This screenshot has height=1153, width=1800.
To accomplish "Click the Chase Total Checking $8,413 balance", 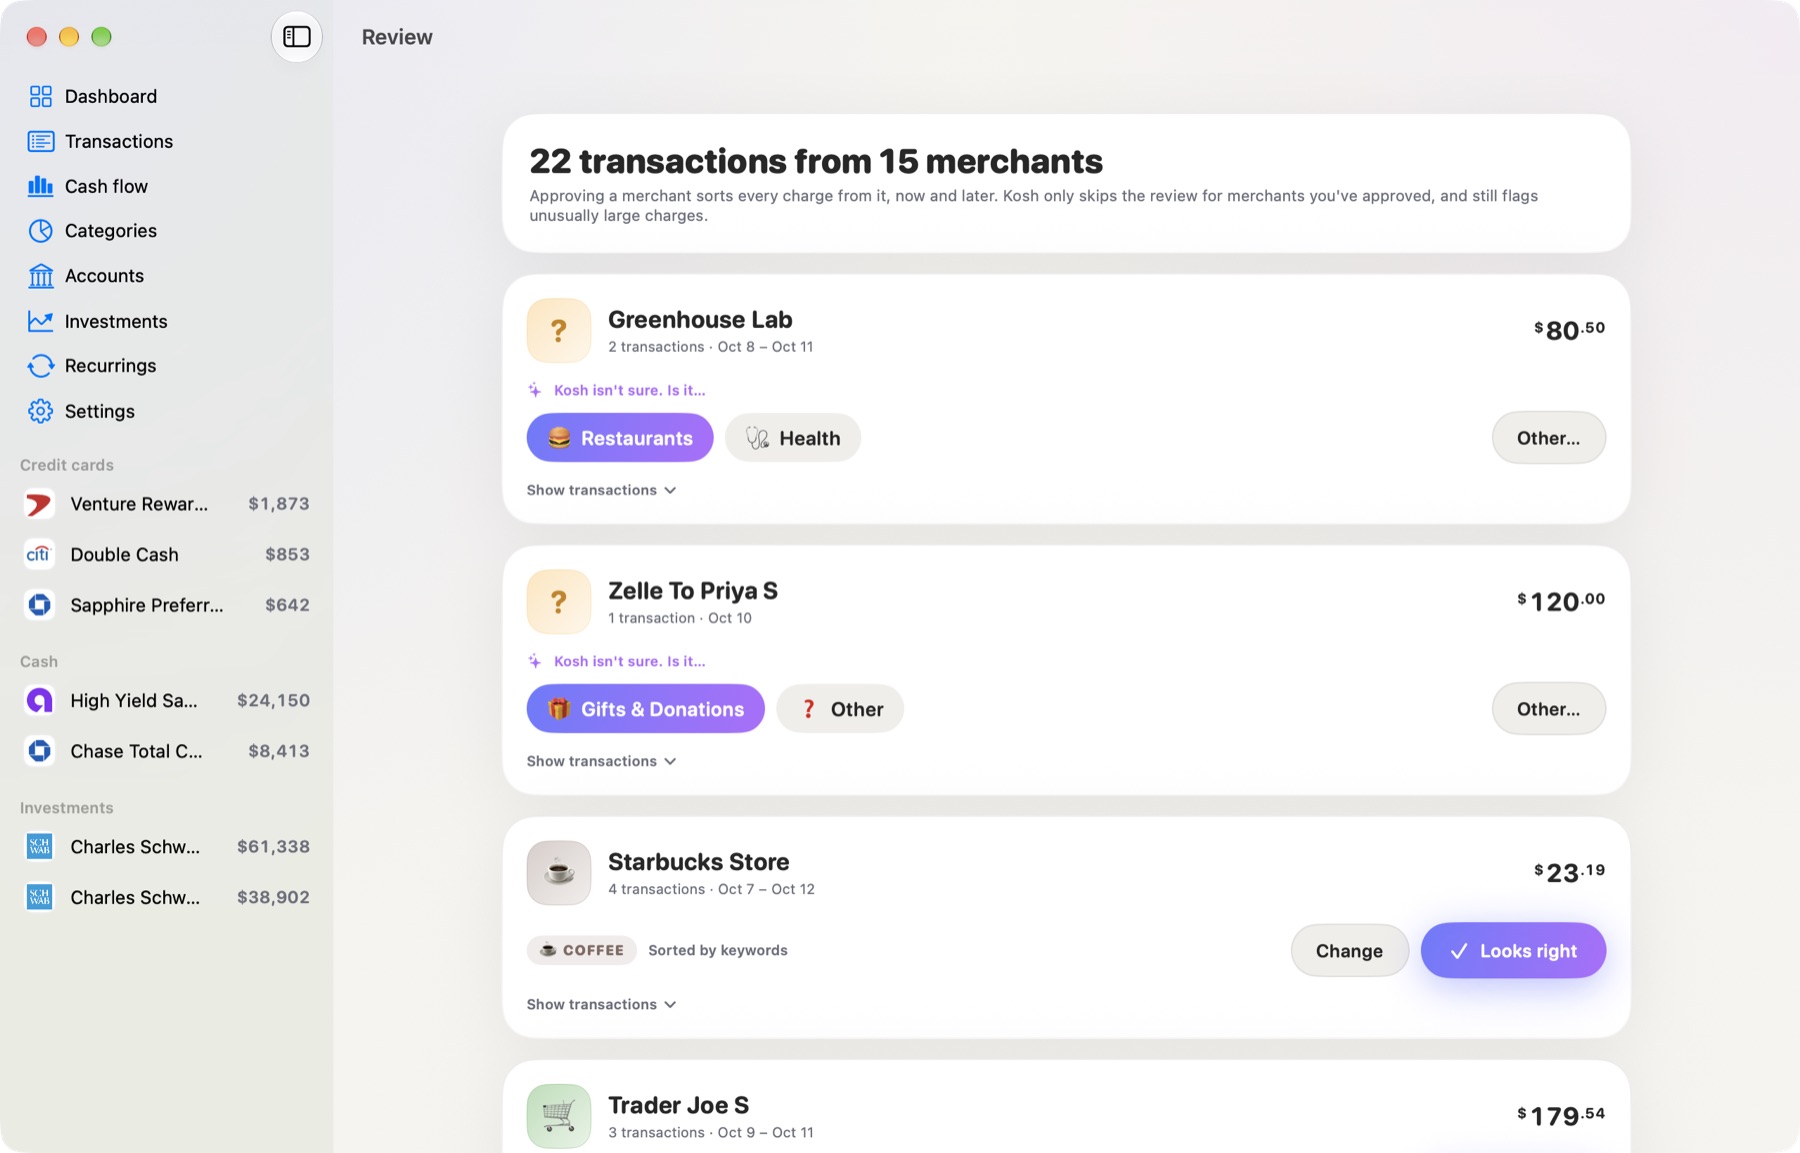I will click(279, 751).
